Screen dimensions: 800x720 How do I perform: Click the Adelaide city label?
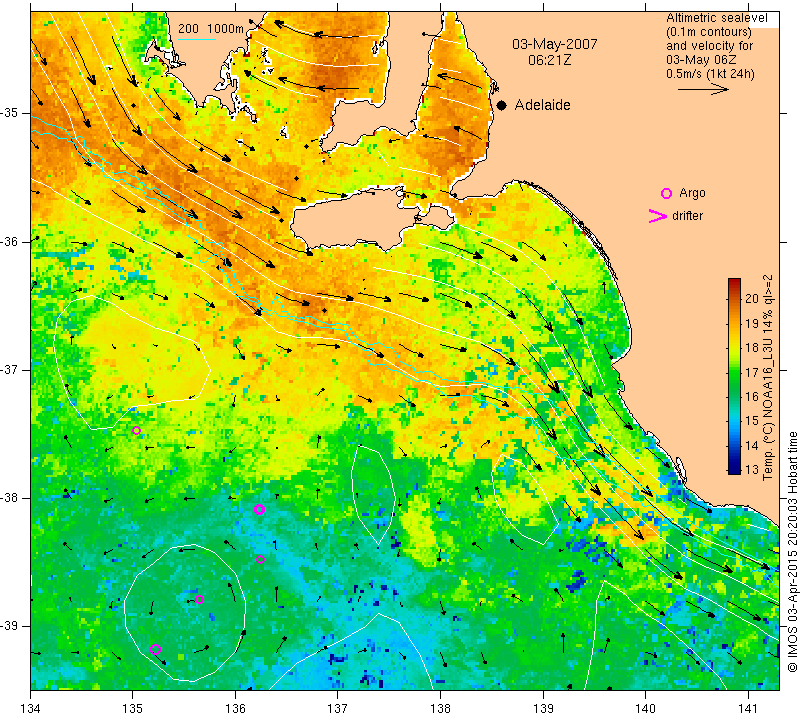click(x=542, y=105)
